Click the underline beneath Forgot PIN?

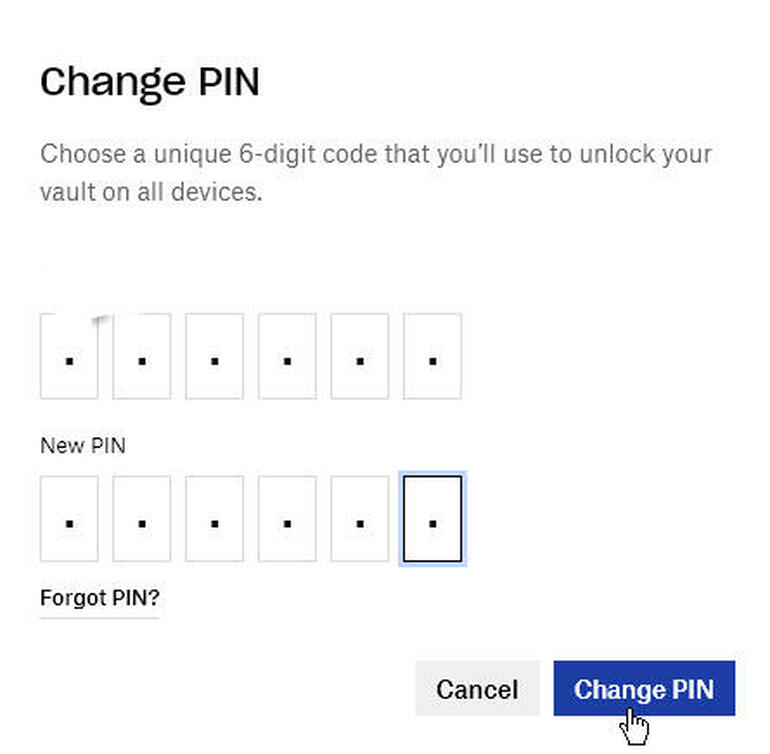(99, 616)
